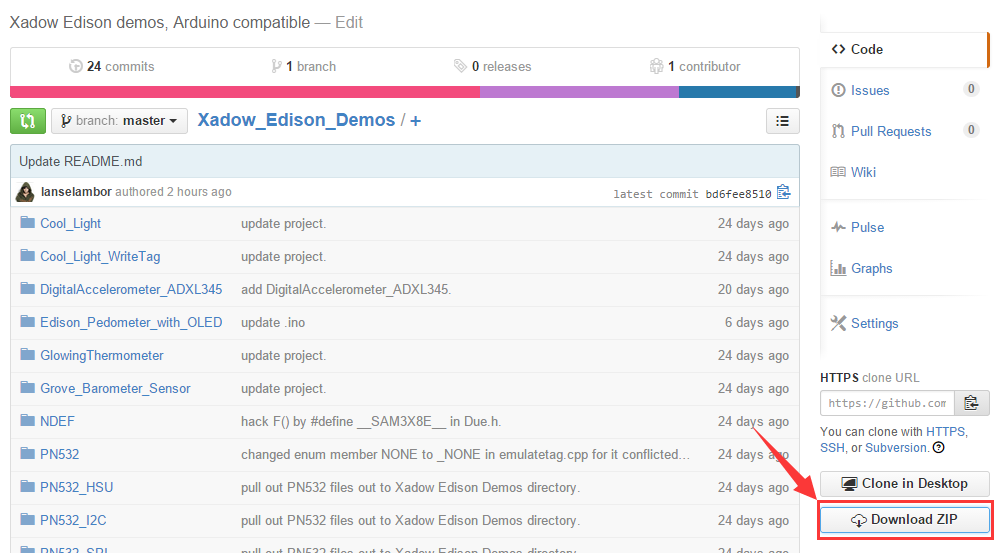This screenshot has height=553, width=1004.
Task: Open the Xadow_Edison_Demos repository root link
Action: [296, 120]
